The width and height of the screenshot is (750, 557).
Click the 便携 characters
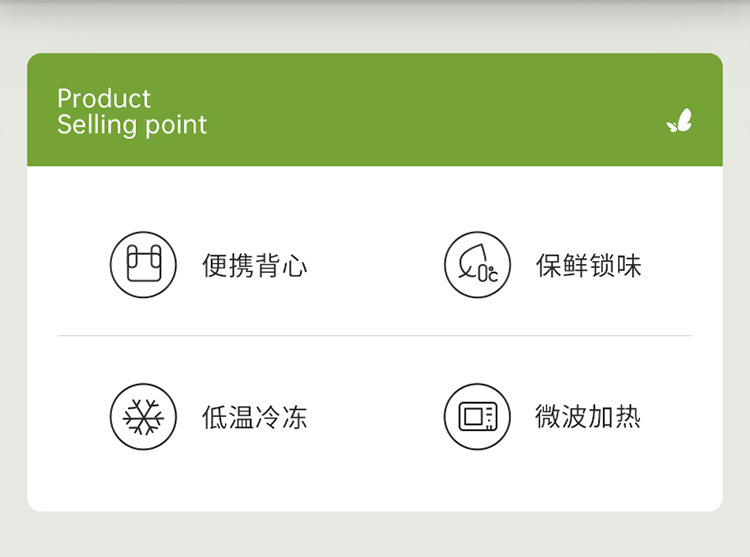coord(228,265)
